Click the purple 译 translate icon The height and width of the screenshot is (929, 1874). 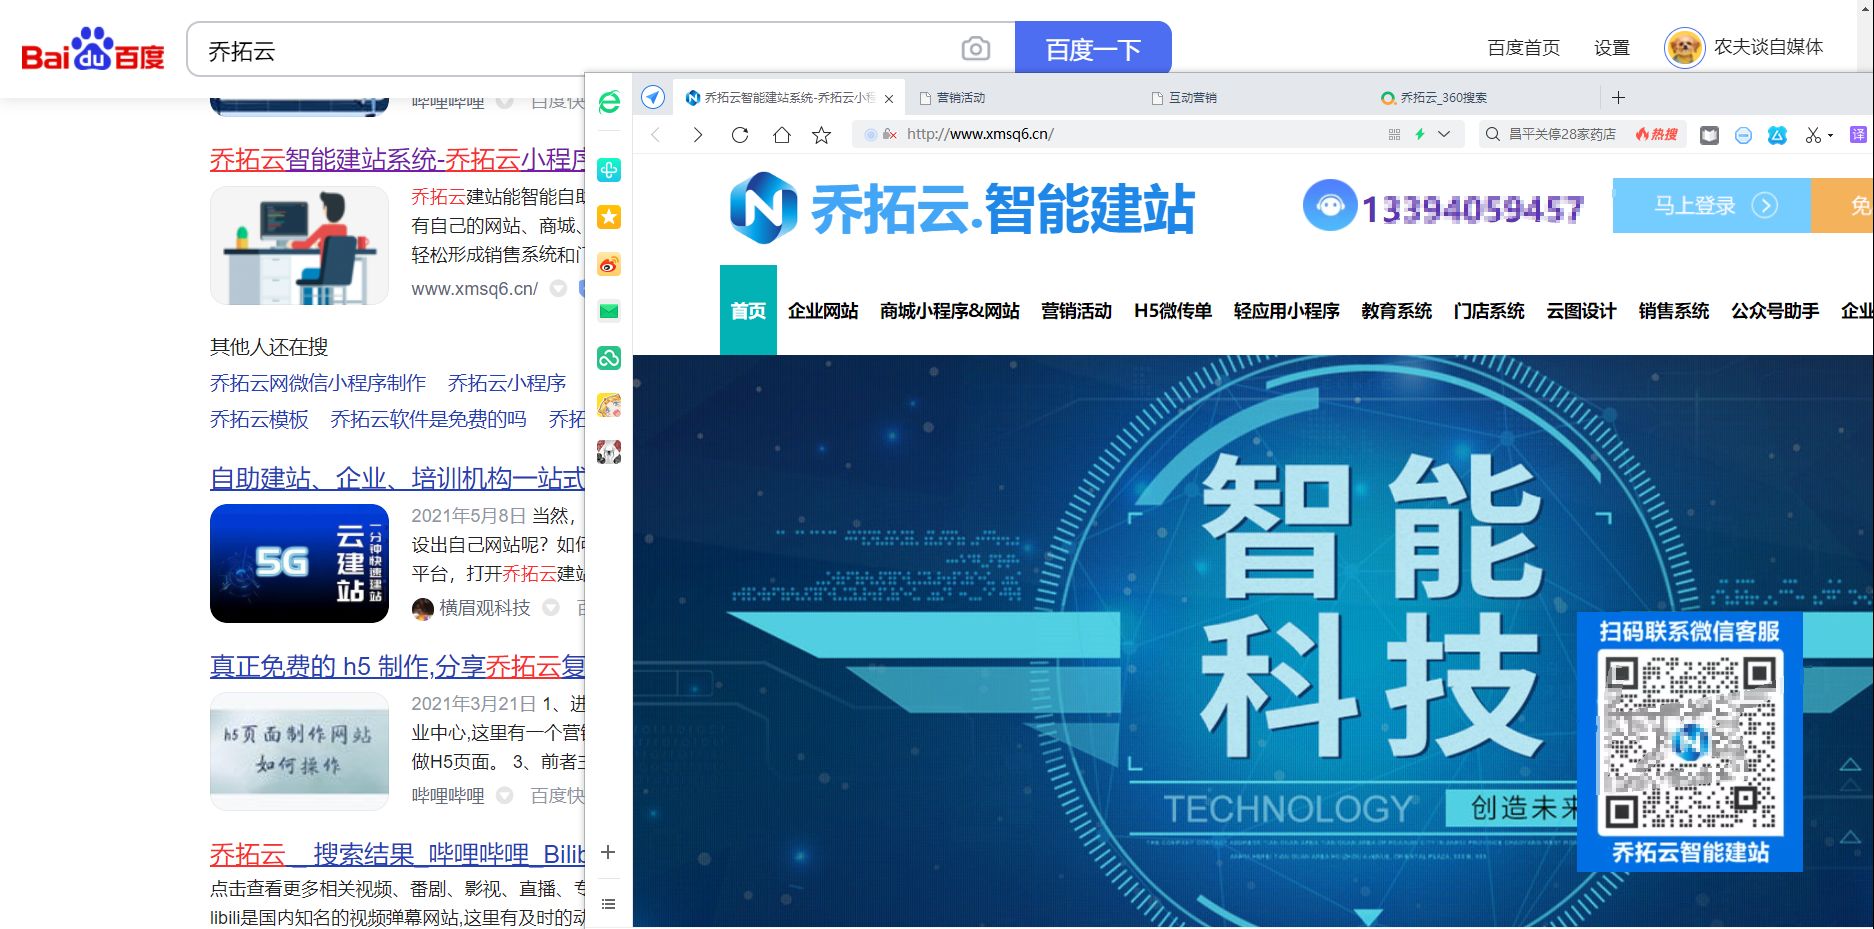click(1858, 133)
